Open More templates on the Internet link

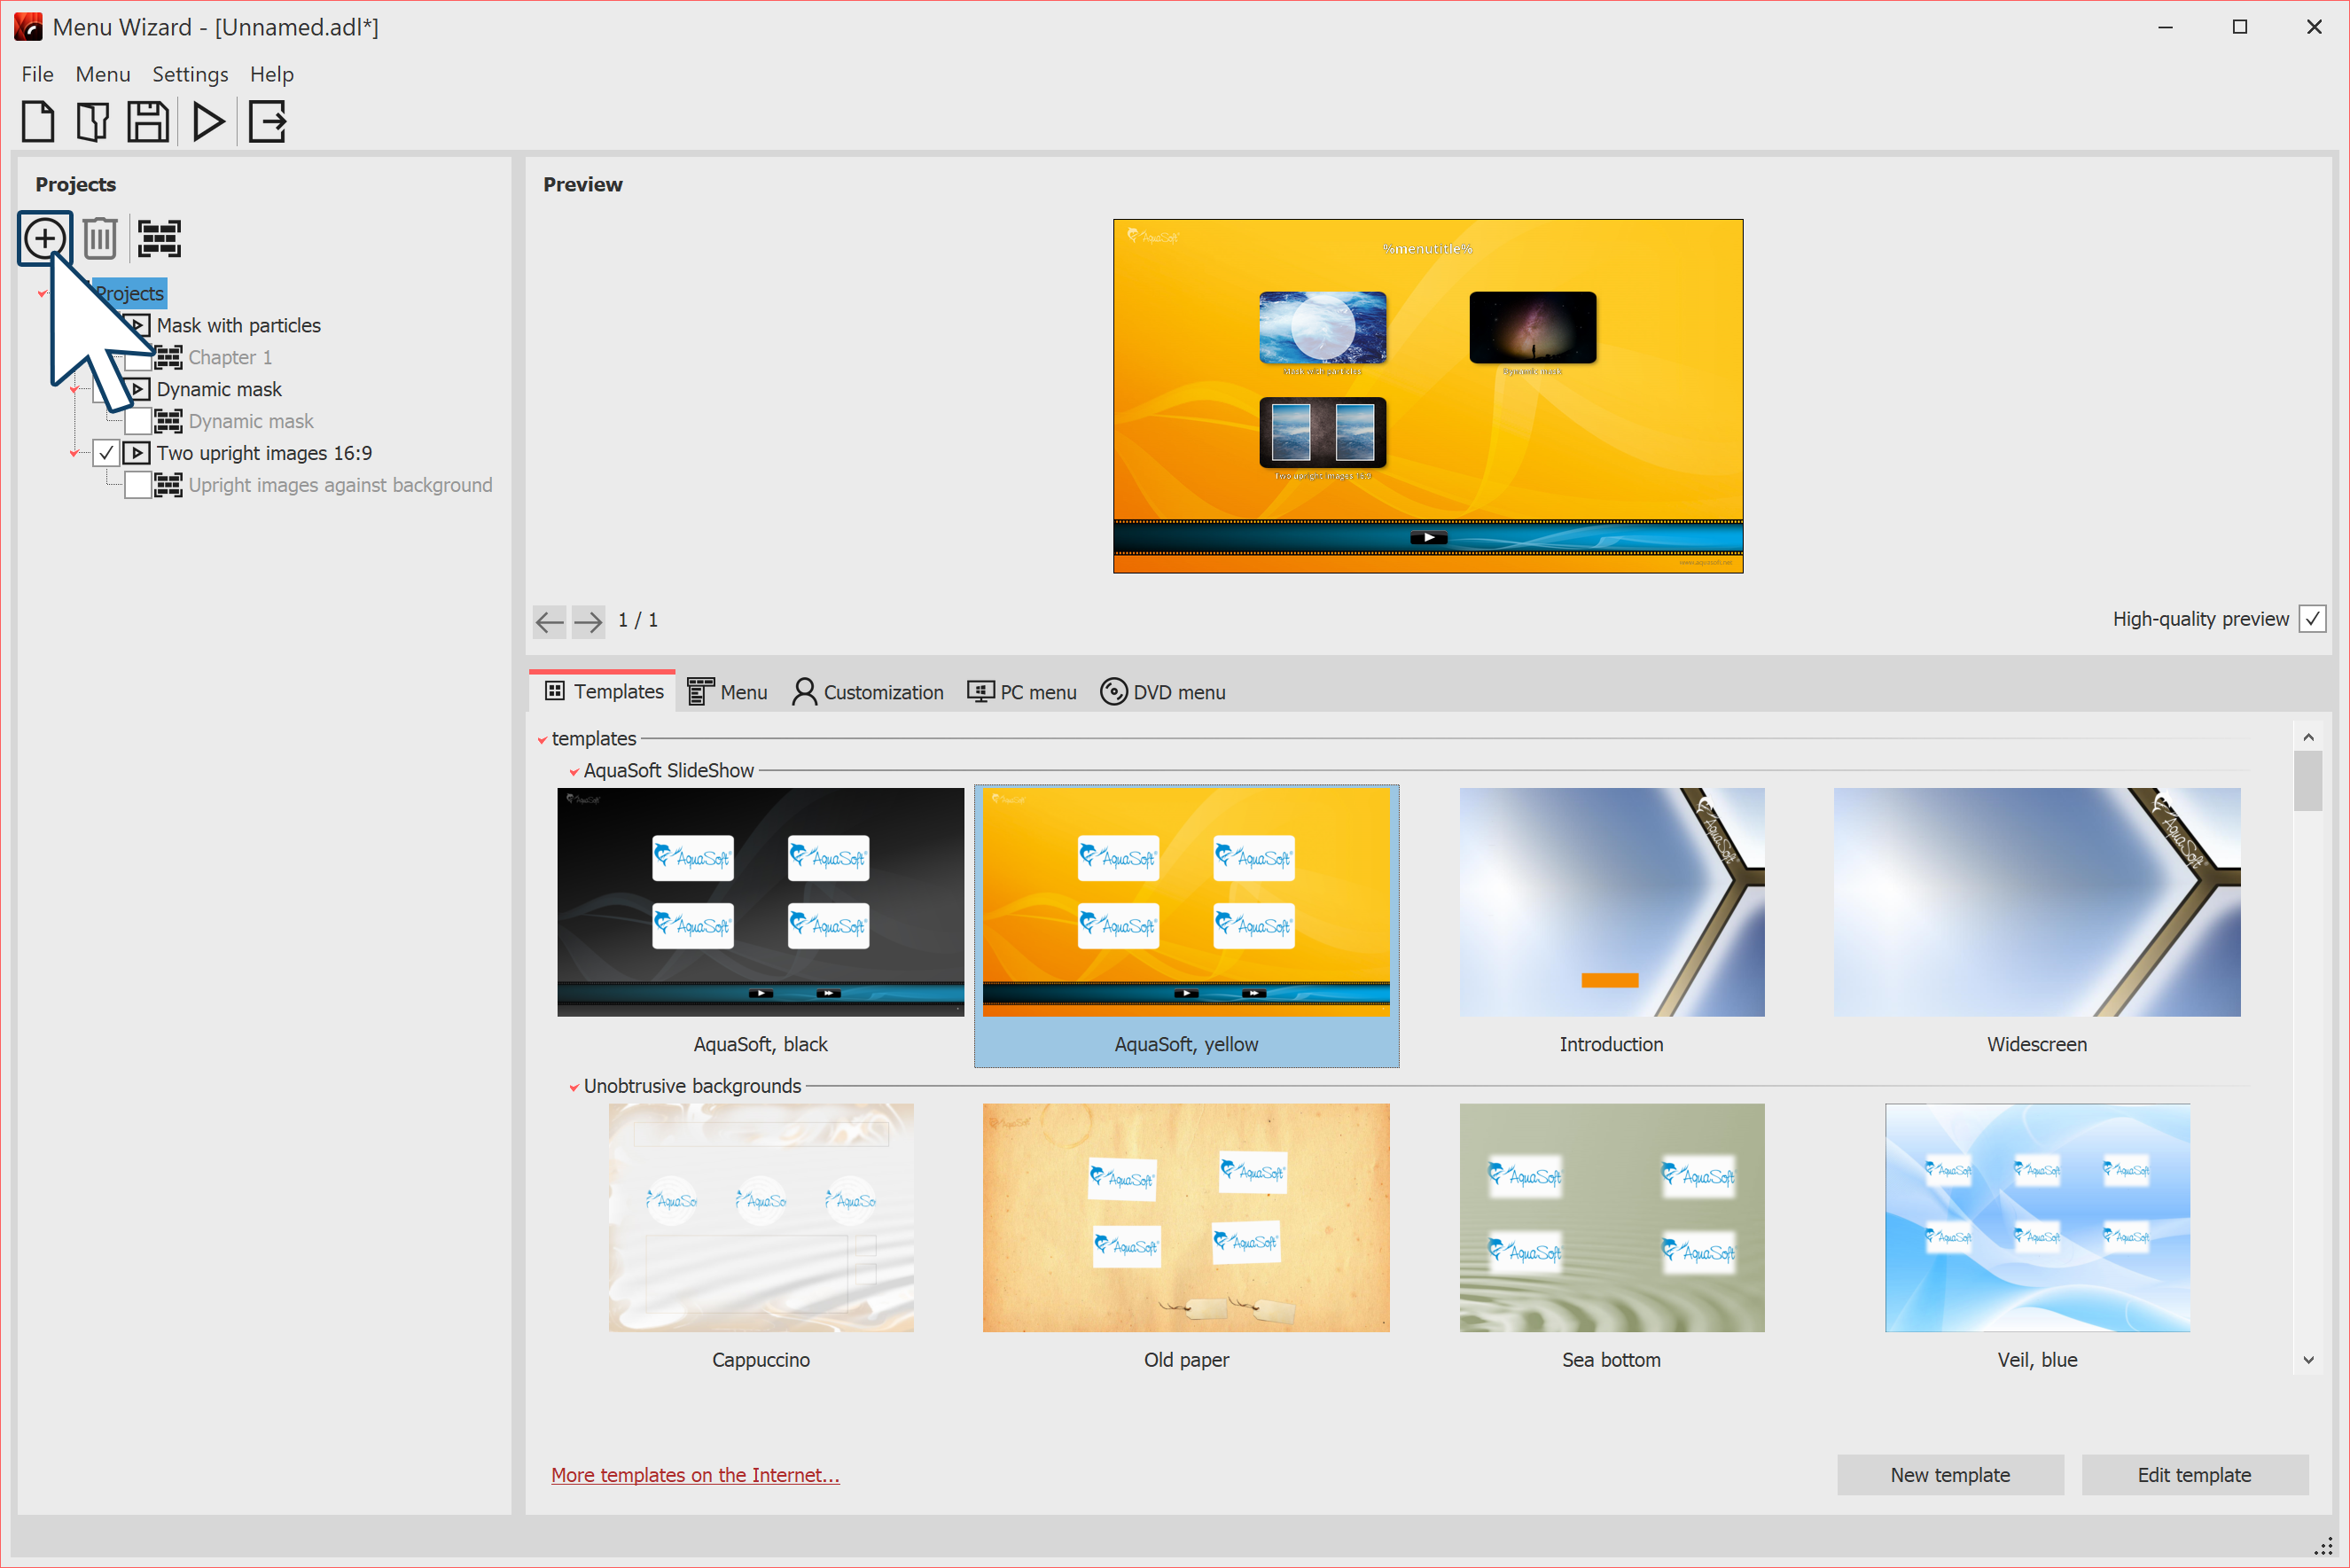(695, 1474)
